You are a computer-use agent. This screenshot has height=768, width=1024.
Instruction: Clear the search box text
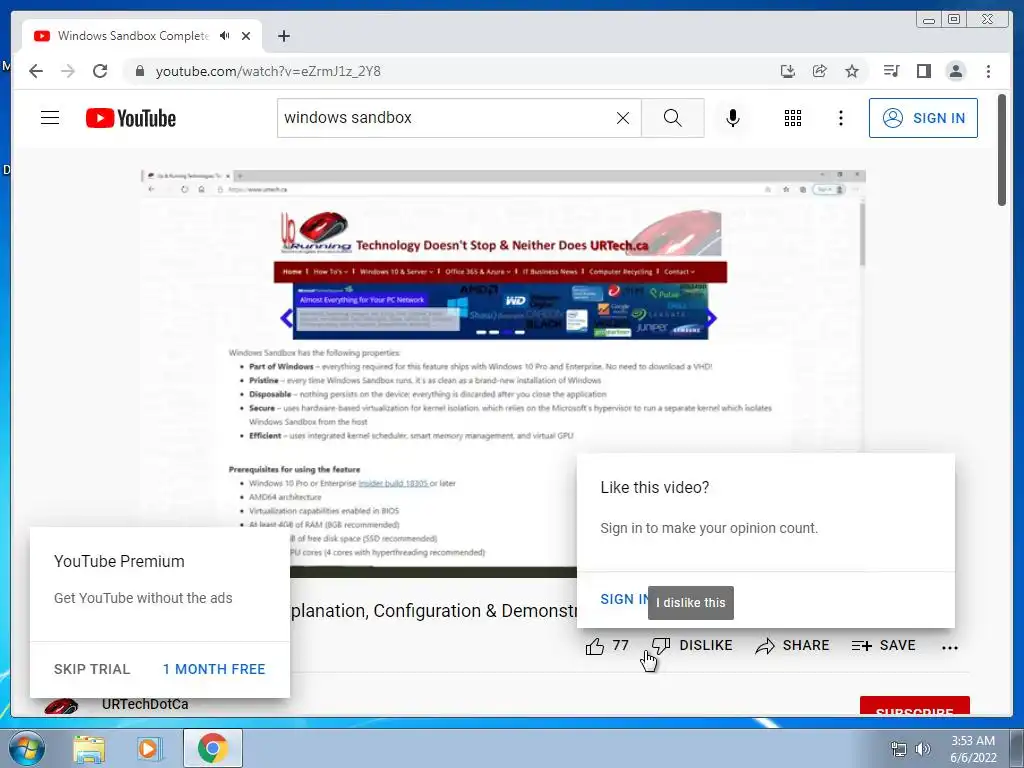(x=623, y=118)
